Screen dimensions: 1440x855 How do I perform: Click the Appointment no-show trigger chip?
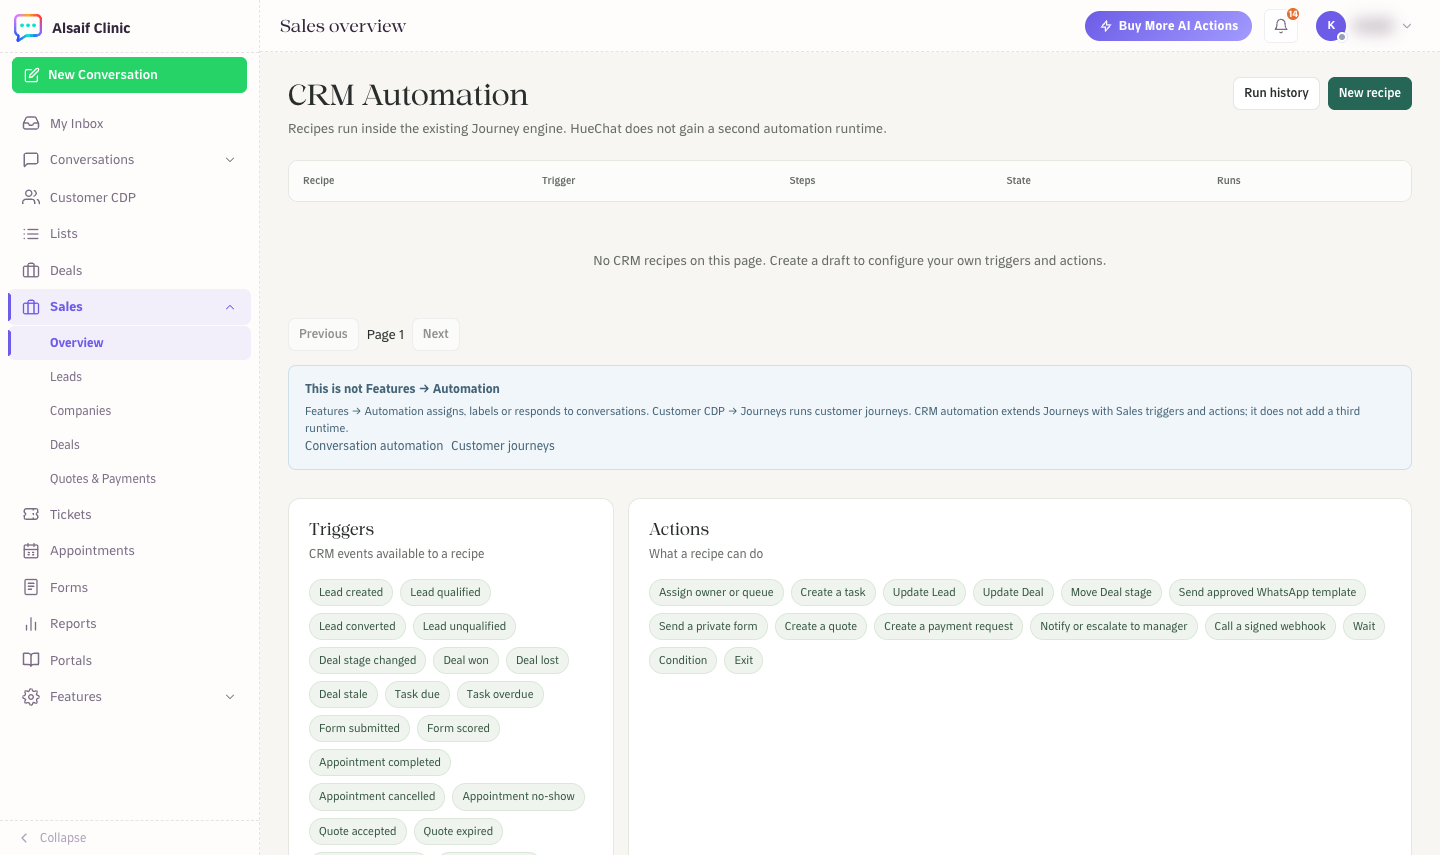tap(518, 796)
